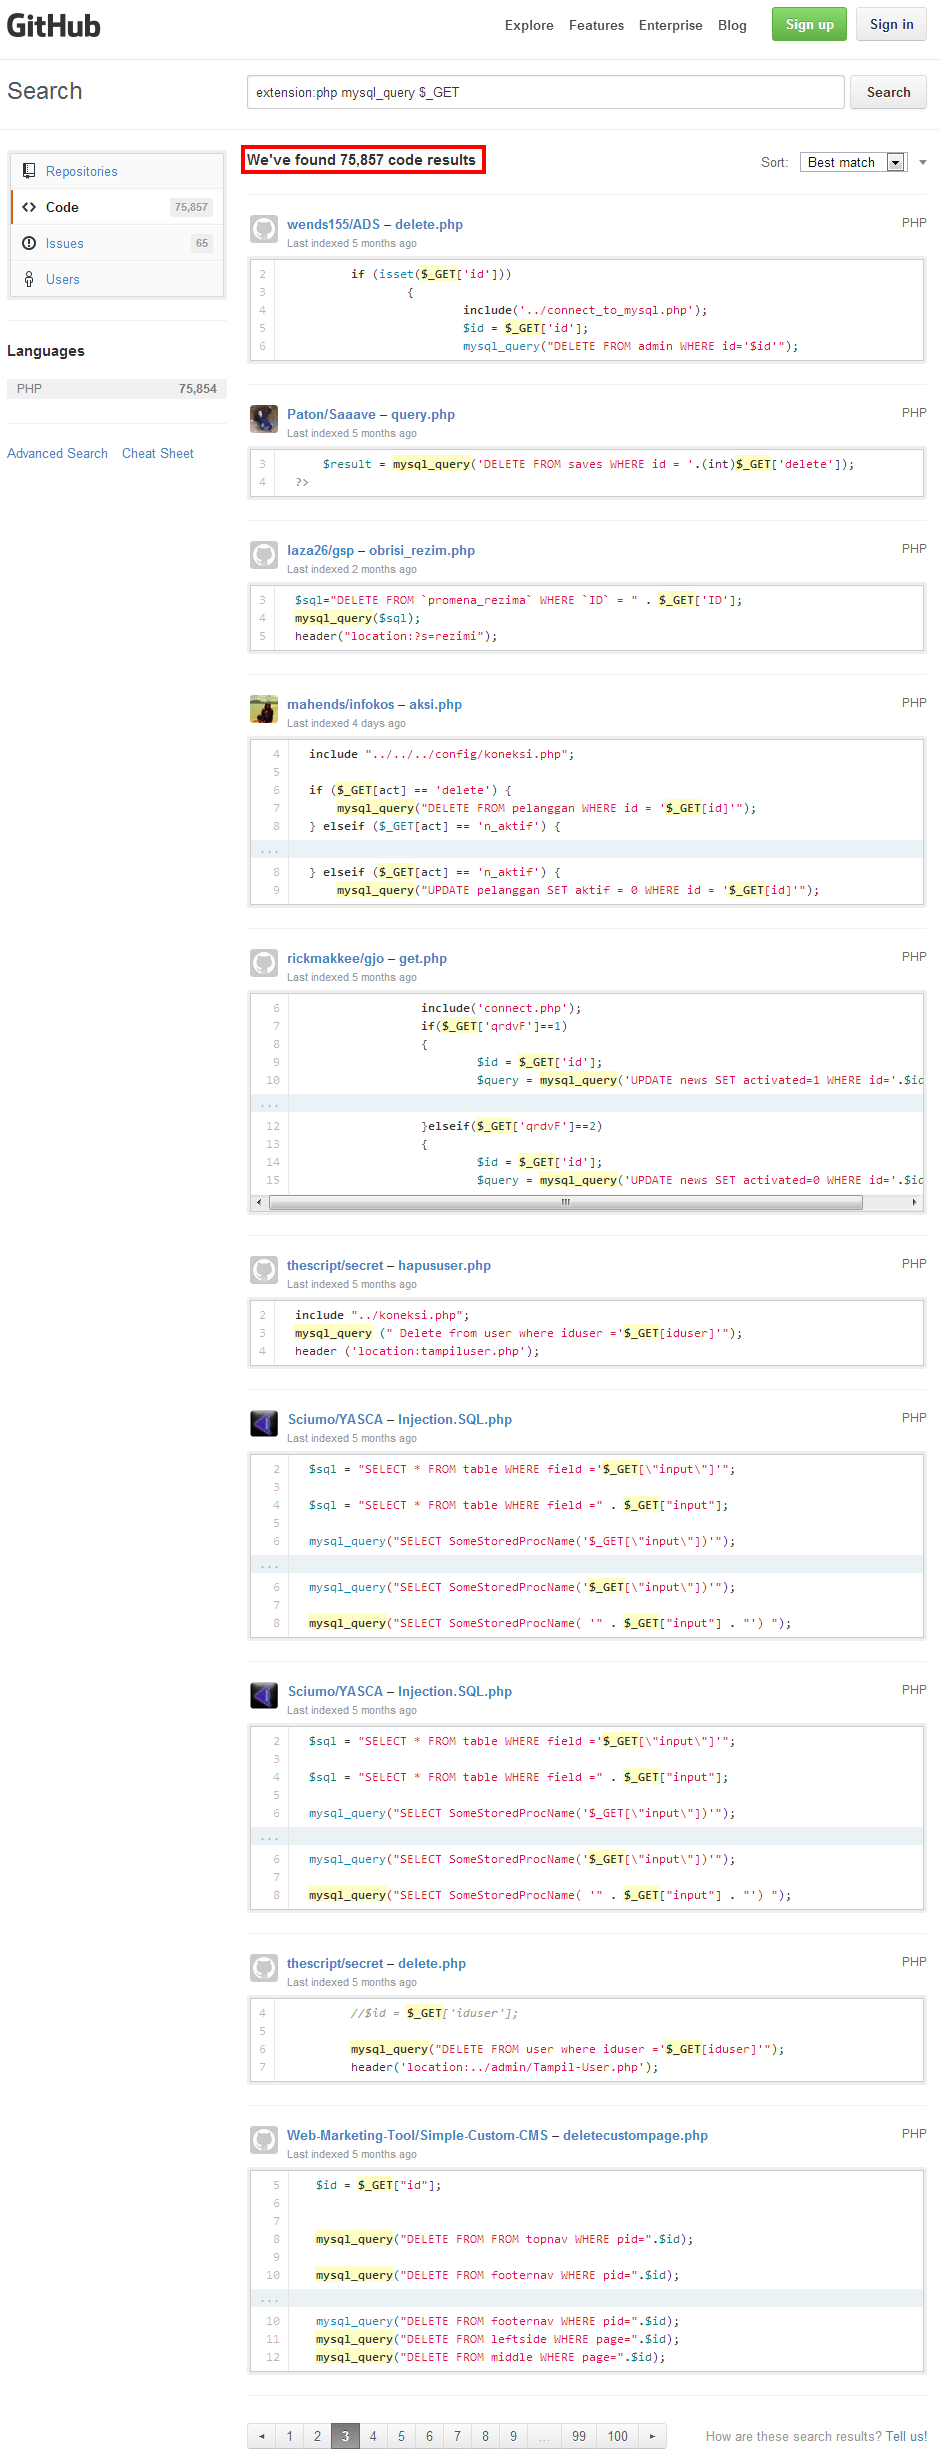Click Tell us! feedback link

[906, 2436]
